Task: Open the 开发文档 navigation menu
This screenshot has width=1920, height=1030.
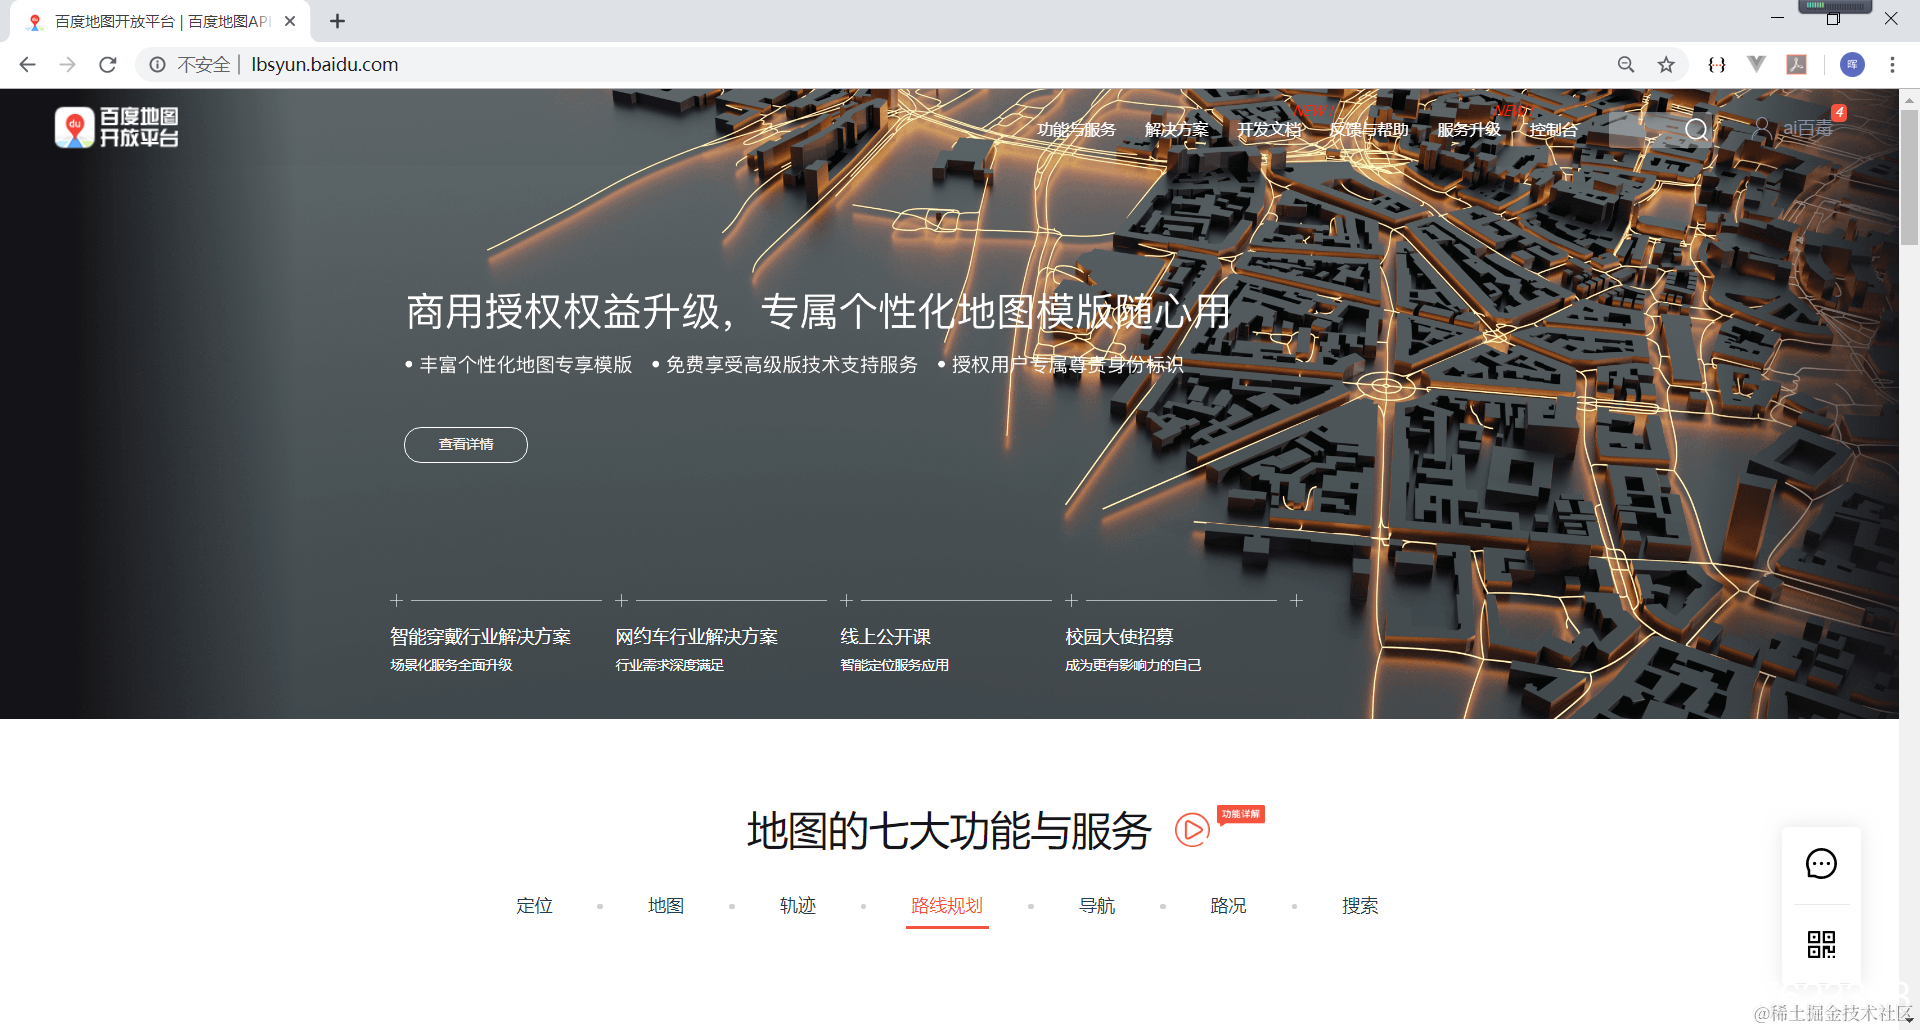Action: [1270, 129]
